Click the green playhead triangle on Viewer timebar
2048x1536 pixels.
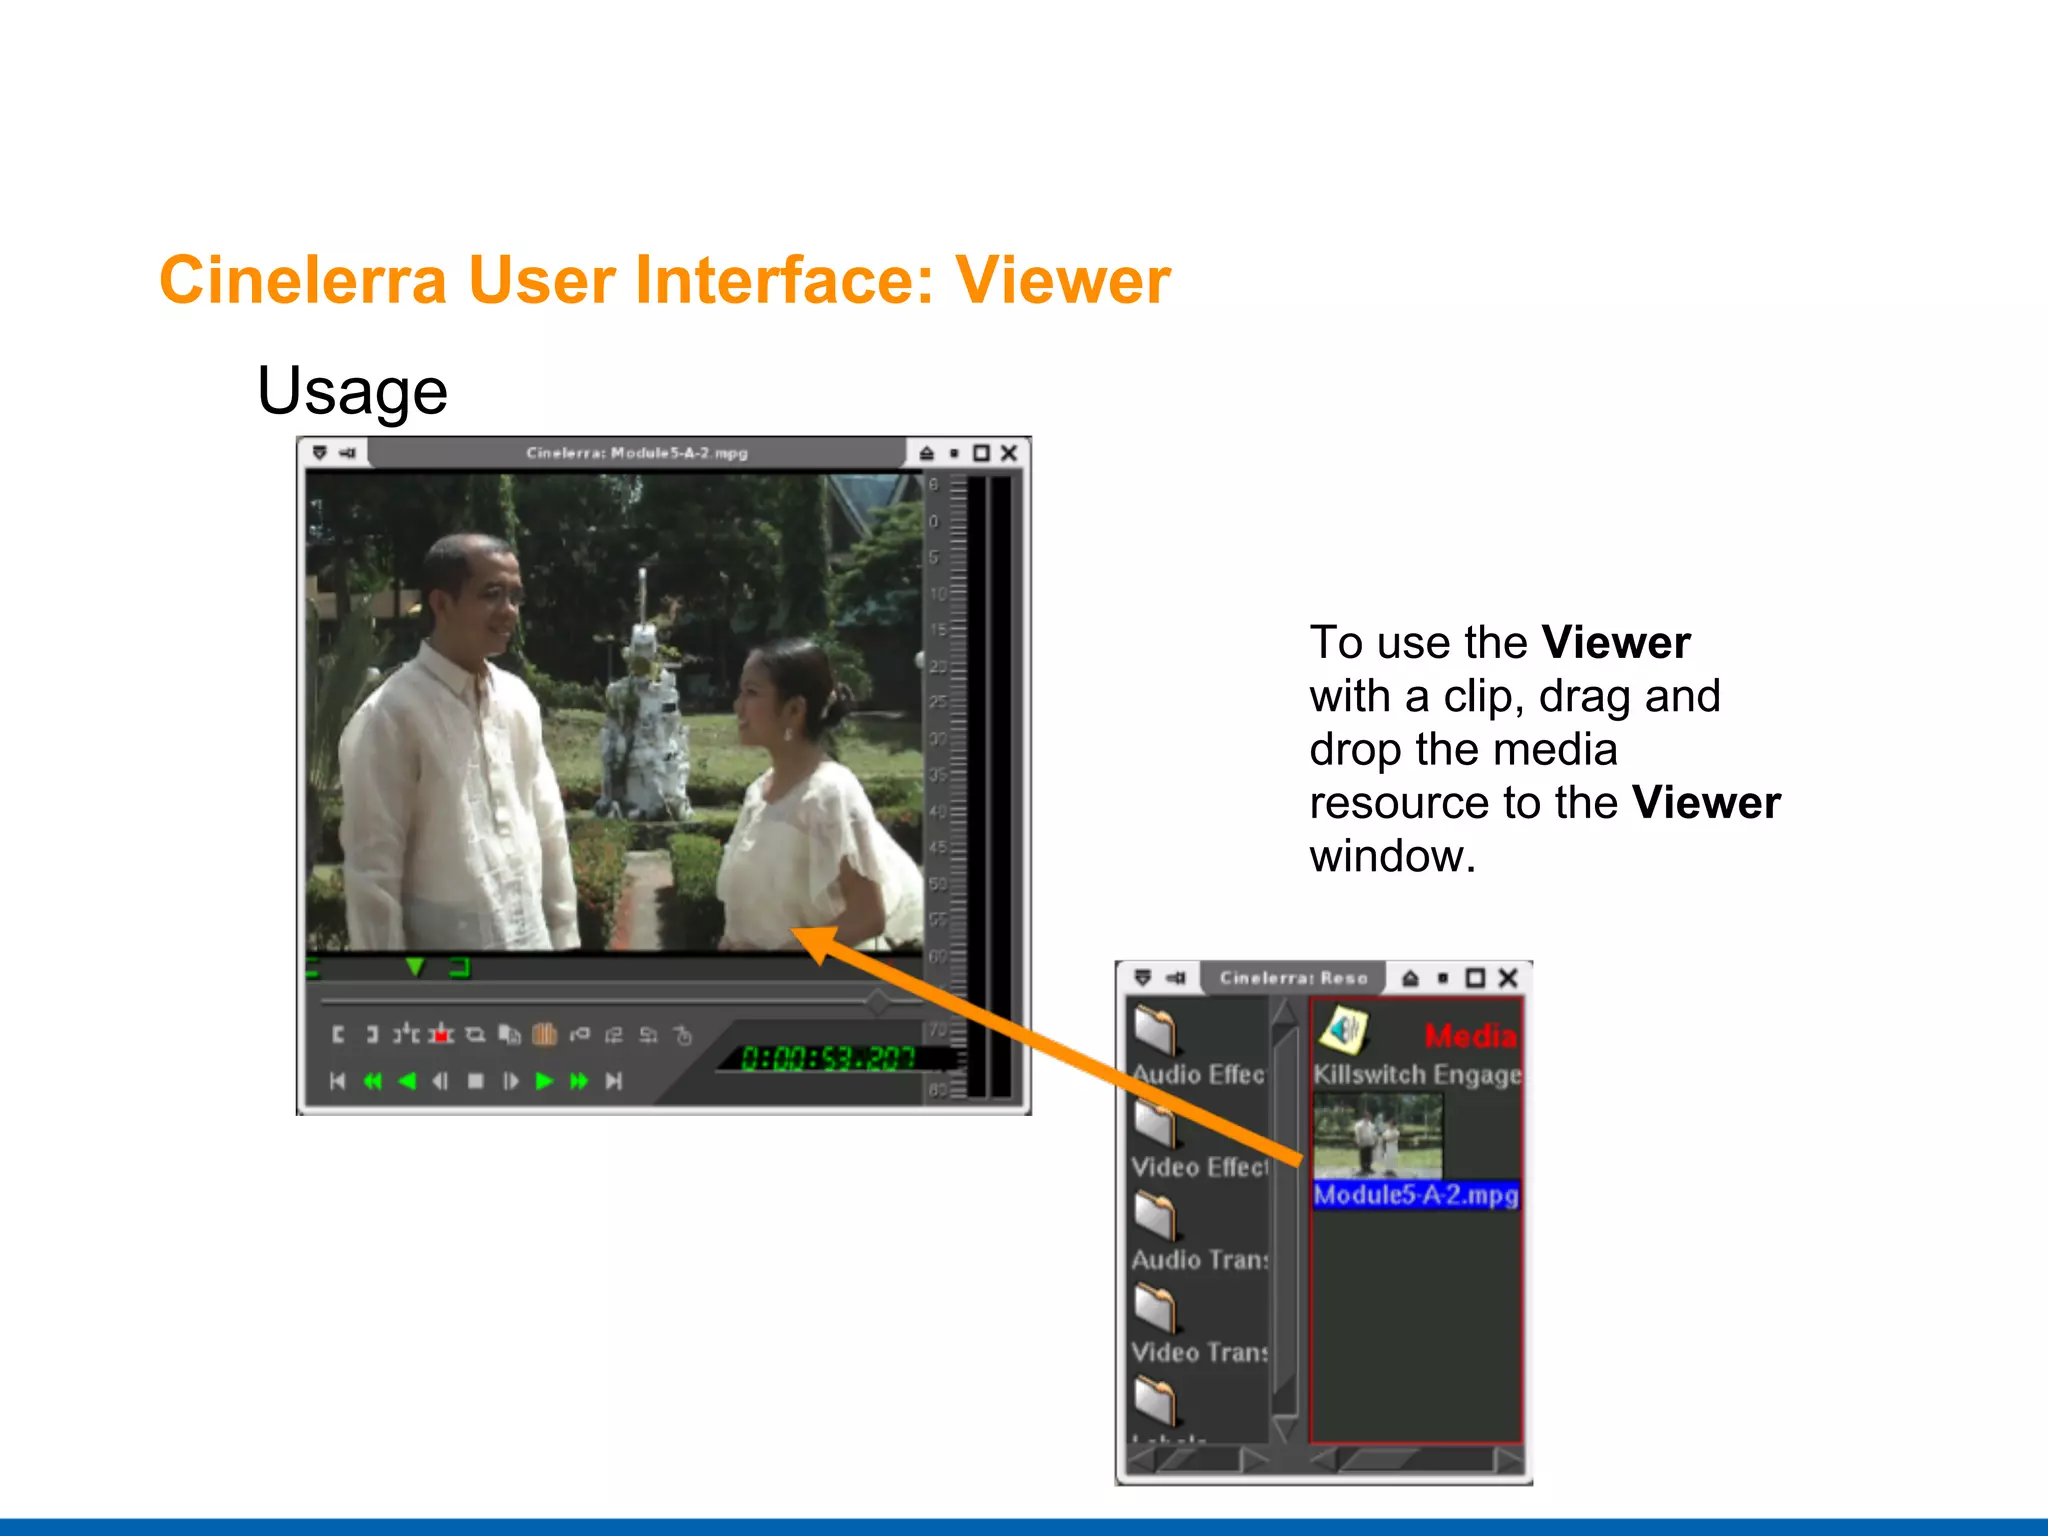point(415,967)
